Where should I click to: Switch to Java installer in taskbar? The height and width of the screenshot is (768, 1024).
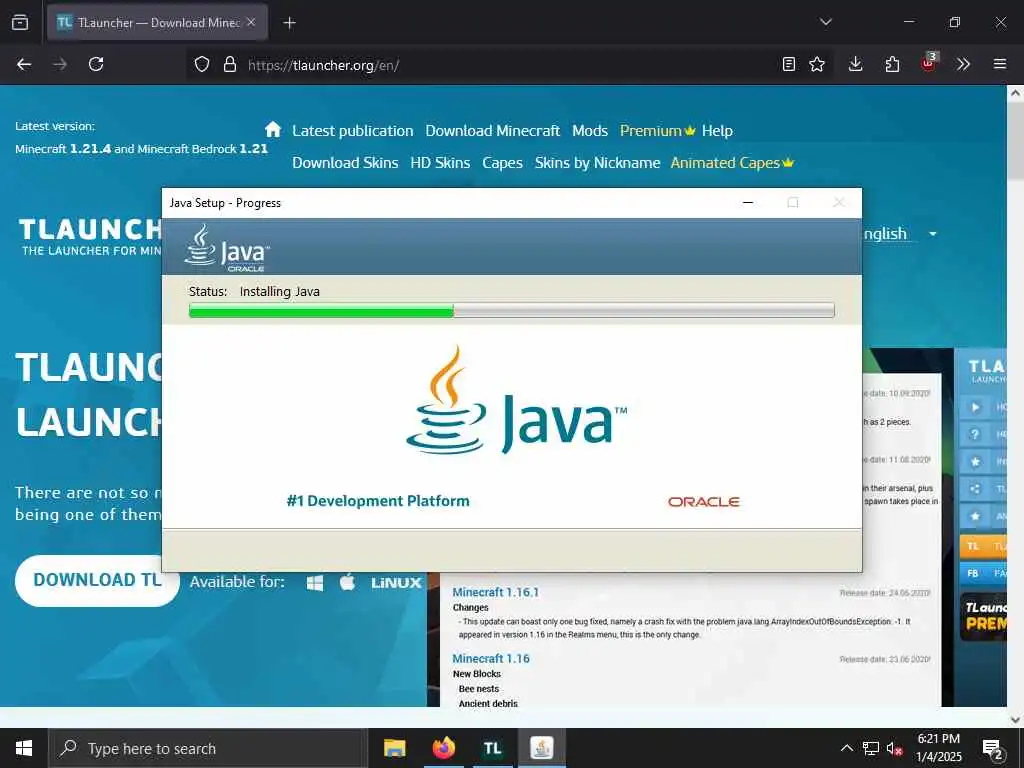pyautogui.click(x=541, y=748)
